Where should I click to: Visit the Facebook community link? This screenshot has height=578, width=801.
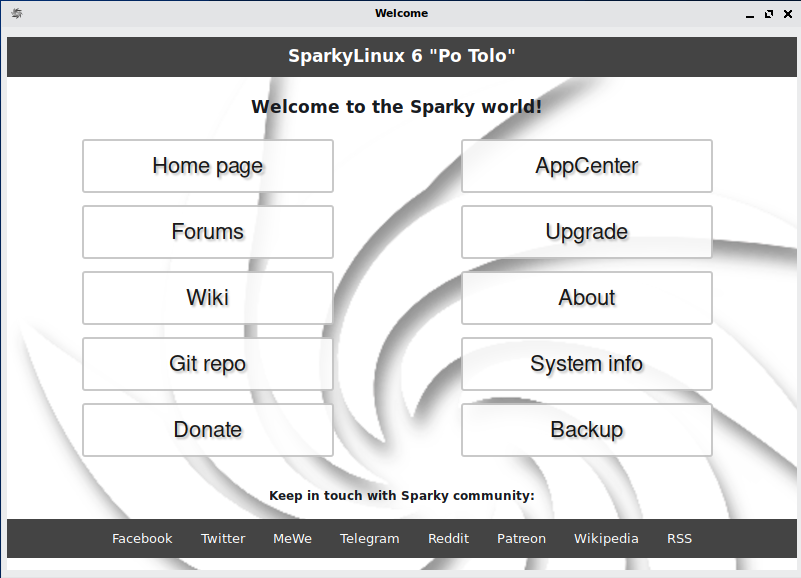coord(142,538)
